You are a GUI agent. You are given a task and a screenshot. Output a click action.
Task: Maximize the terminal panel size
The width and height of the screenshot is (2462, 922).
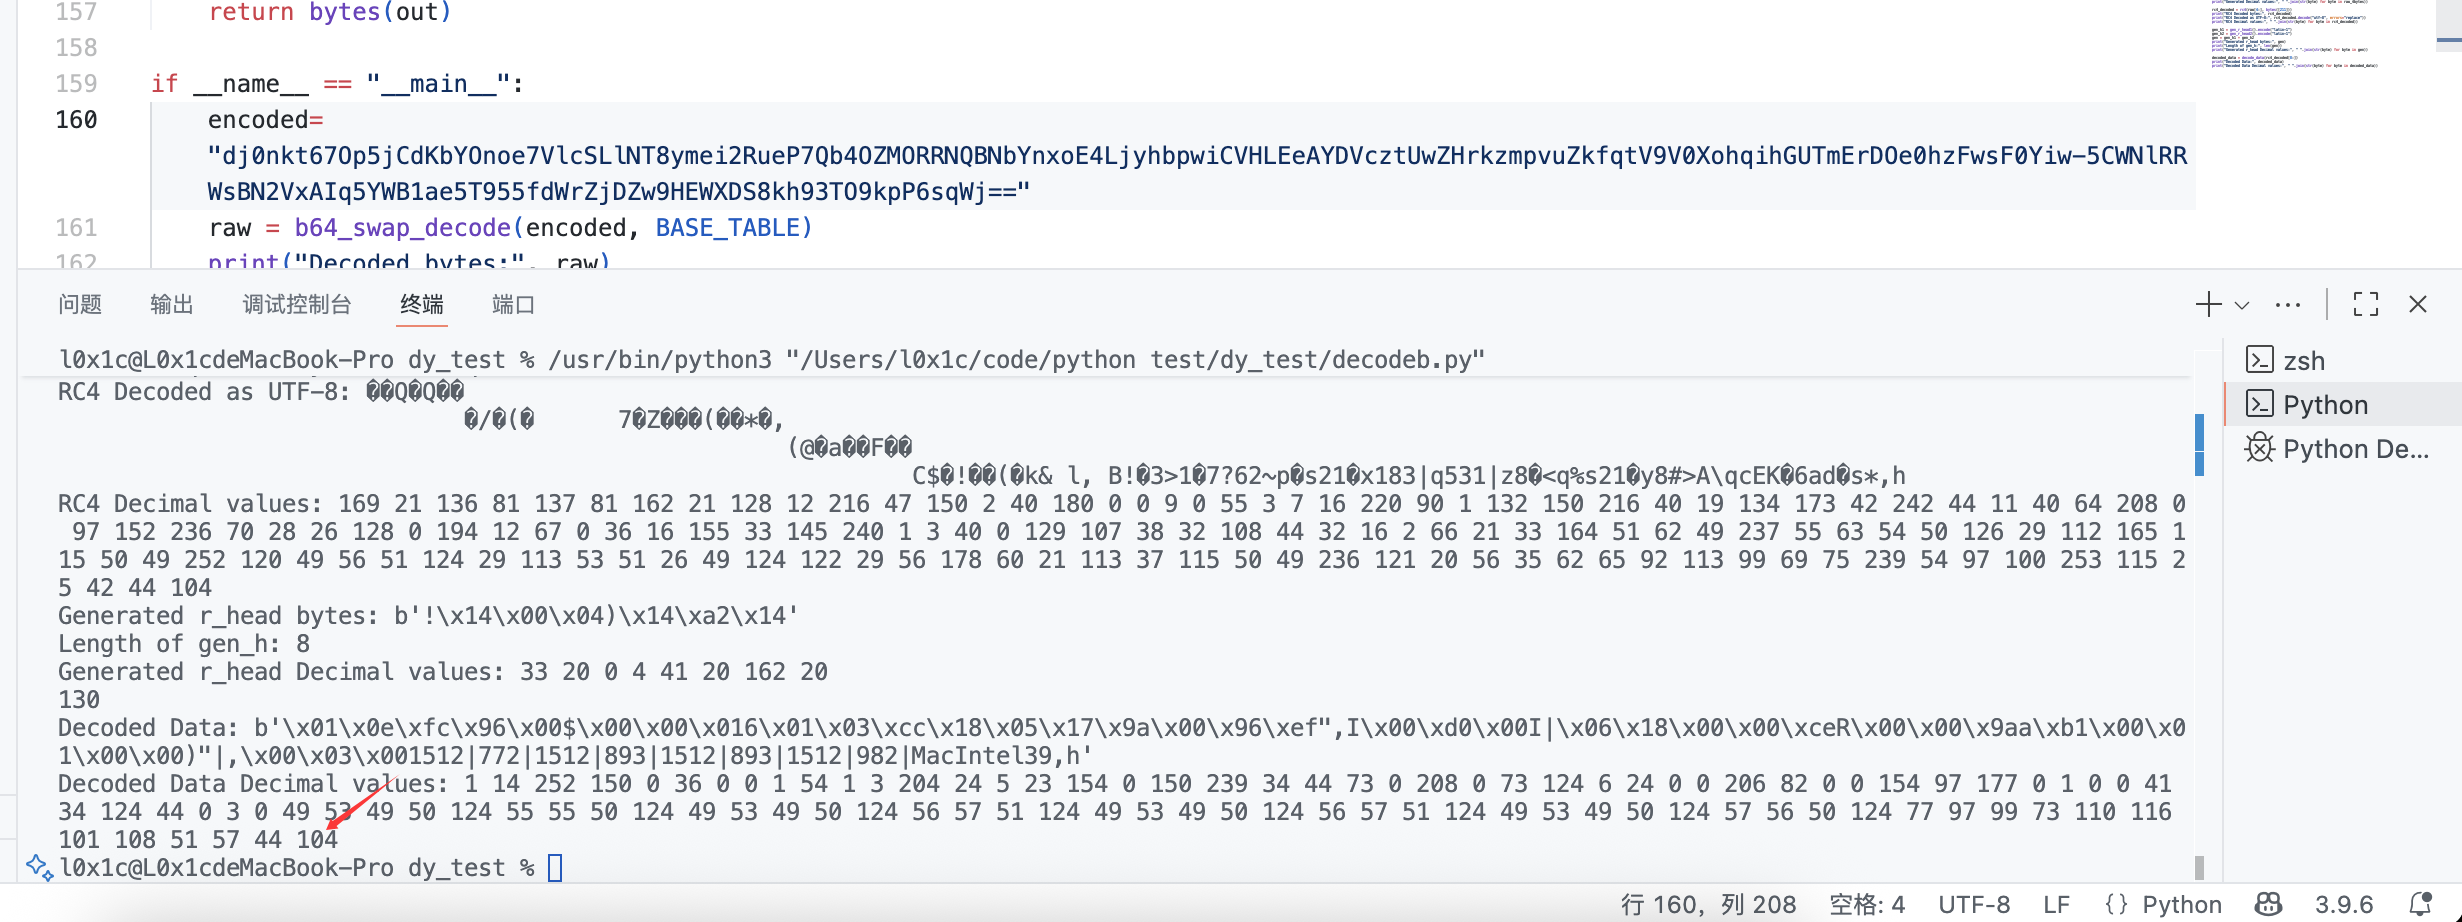(2366, 304)
